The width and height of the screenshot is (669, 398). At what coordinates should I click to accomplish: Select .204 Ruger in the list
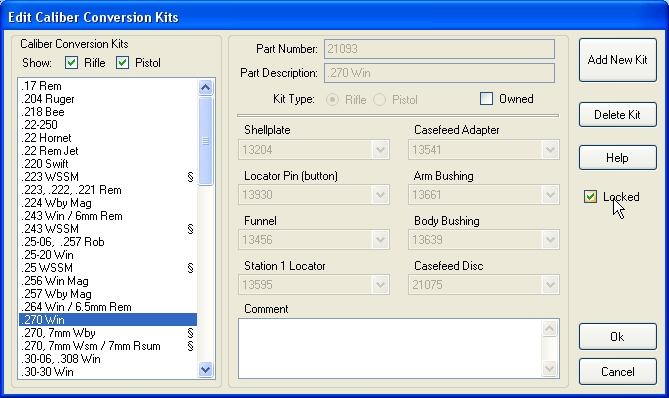(108, 99)
